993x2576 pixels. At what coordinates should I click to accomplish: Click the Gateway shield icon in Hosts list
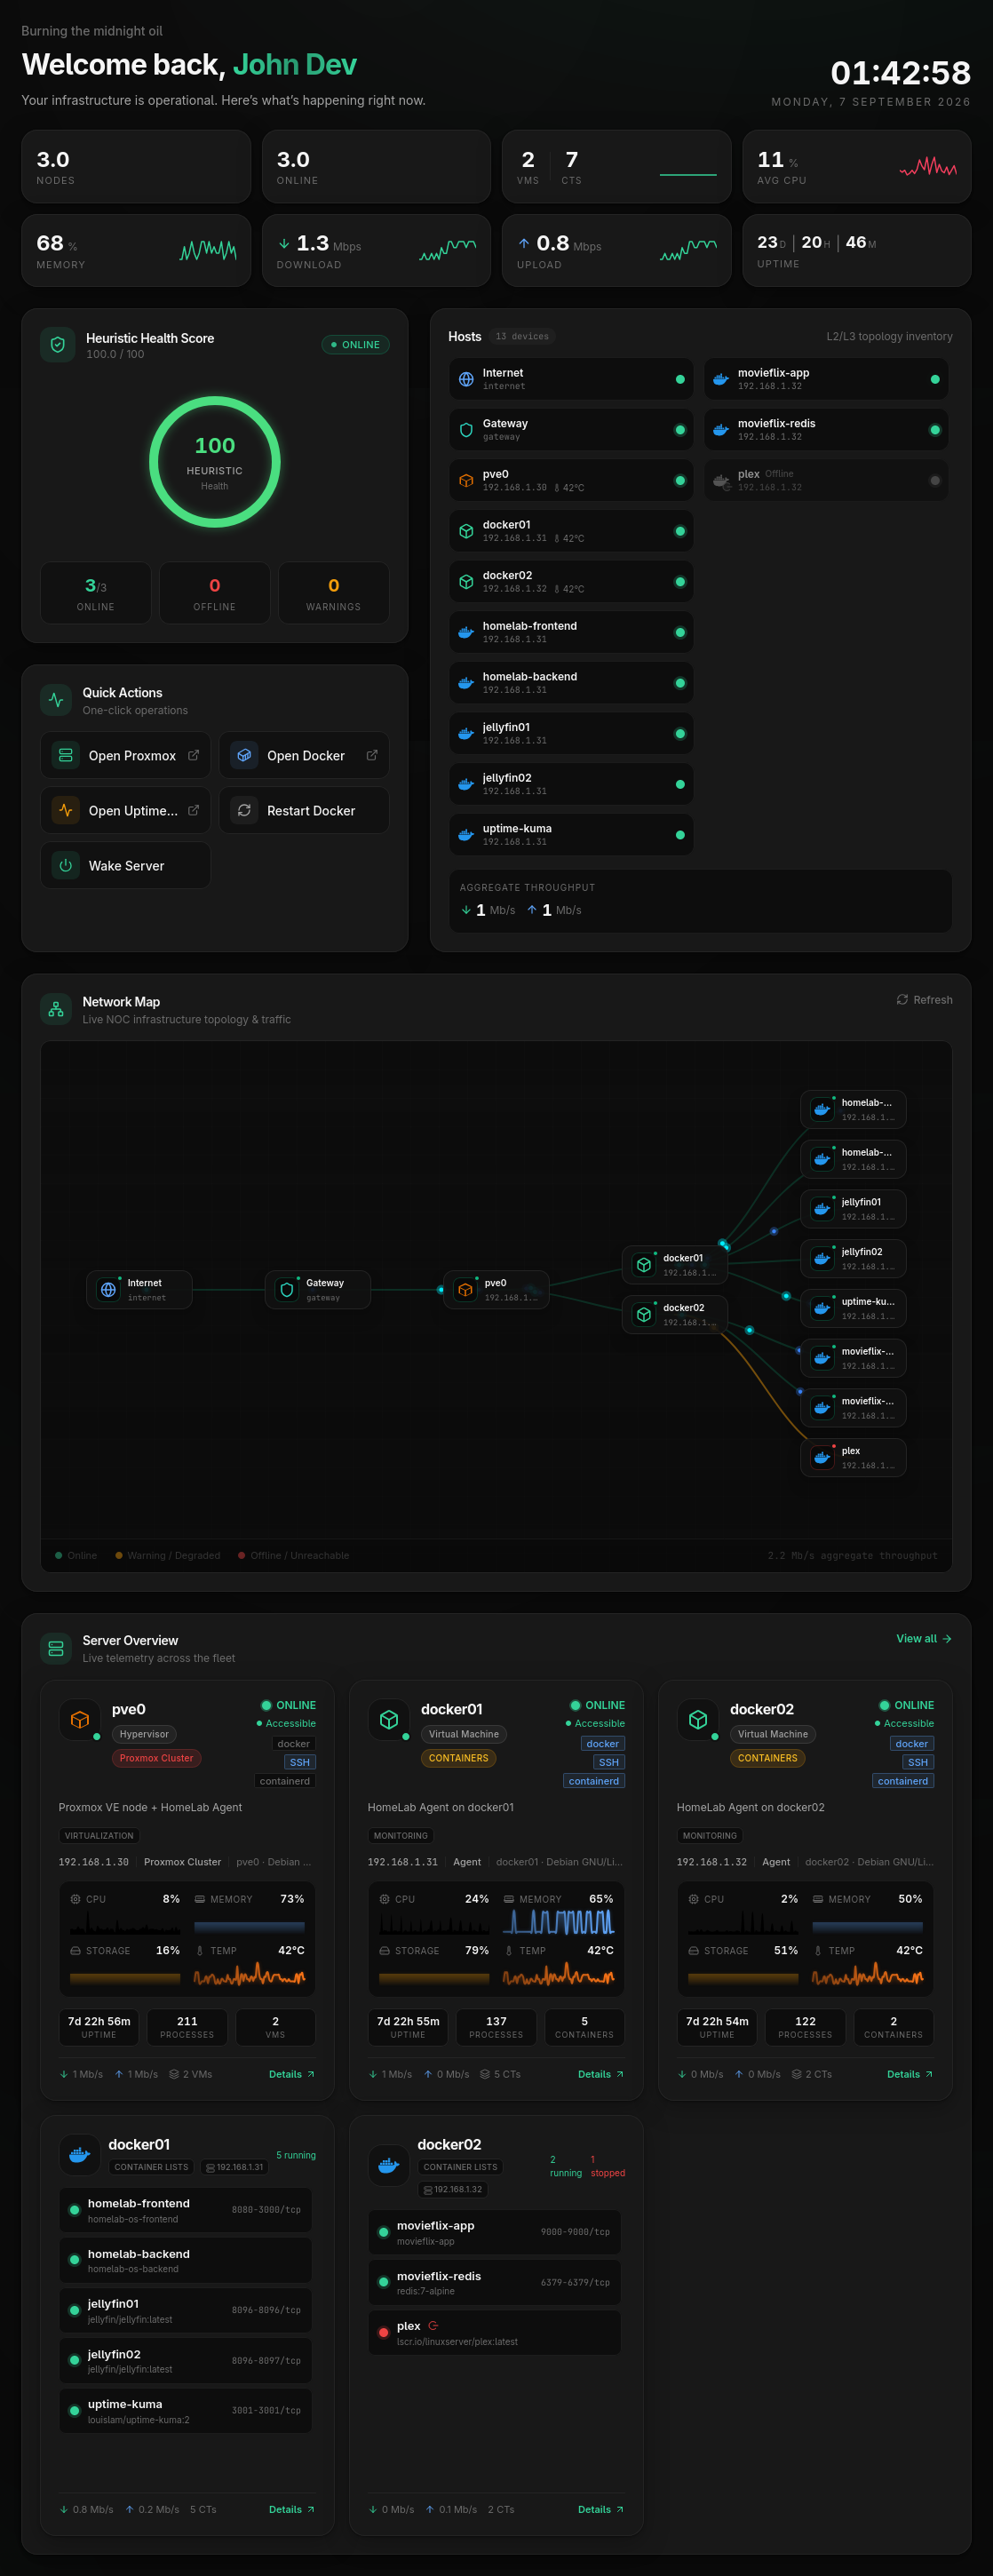point(466,430)
